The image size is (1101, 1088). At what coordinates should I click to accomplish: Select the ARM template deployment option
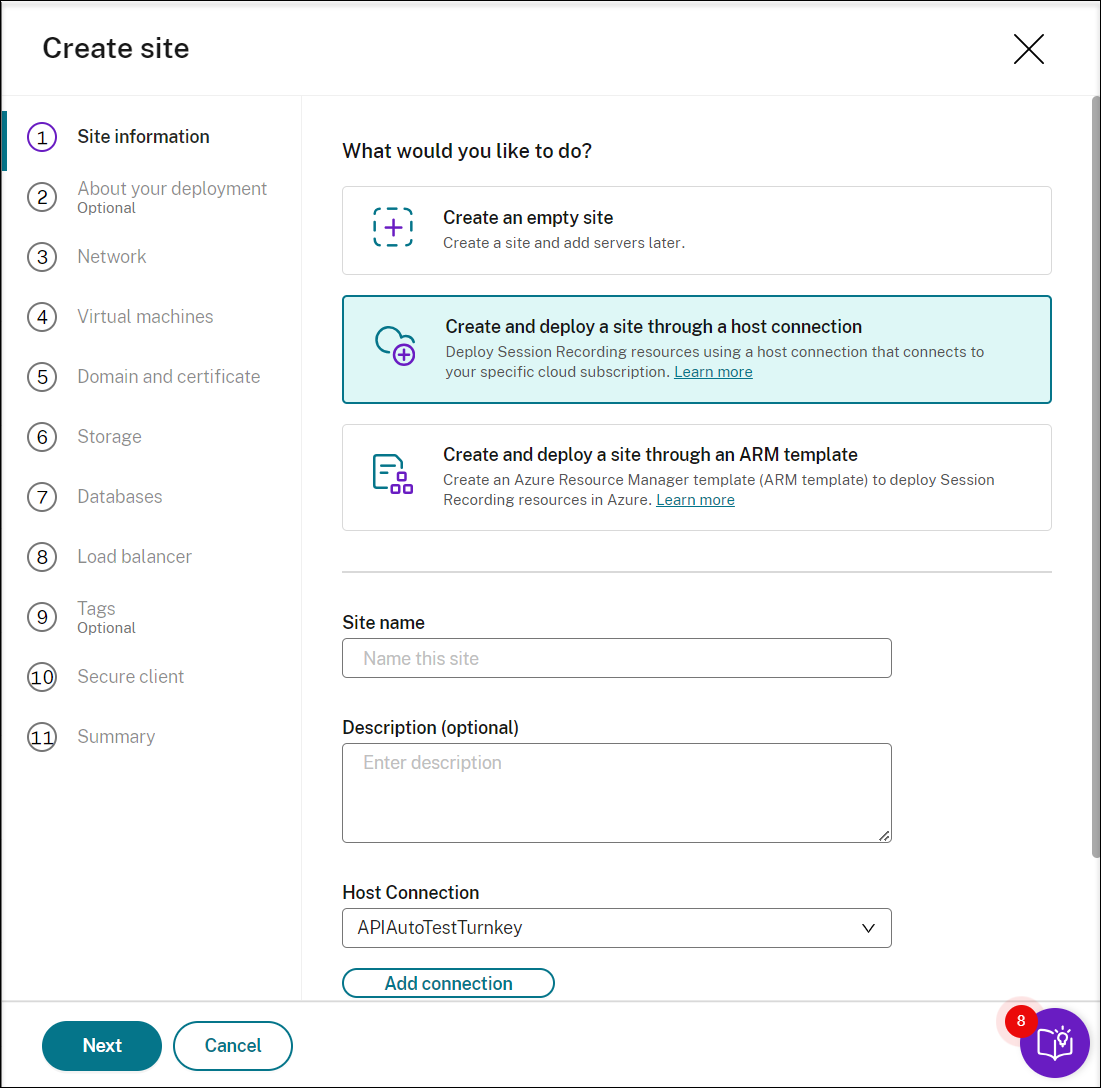pyautogui.click(x=696, y=477)
